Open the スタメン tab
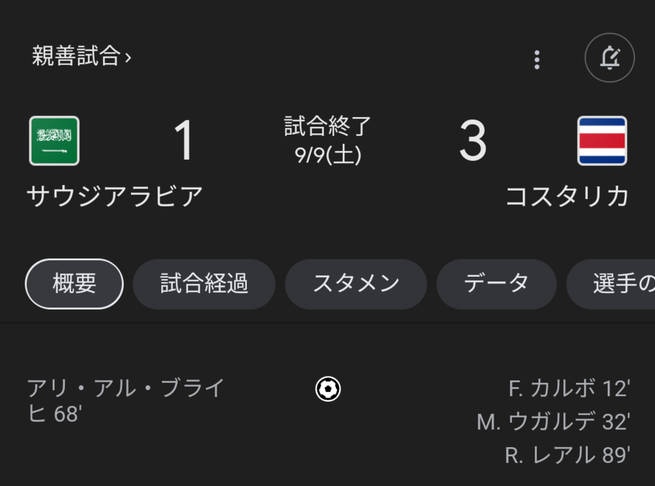 [356, 284]
